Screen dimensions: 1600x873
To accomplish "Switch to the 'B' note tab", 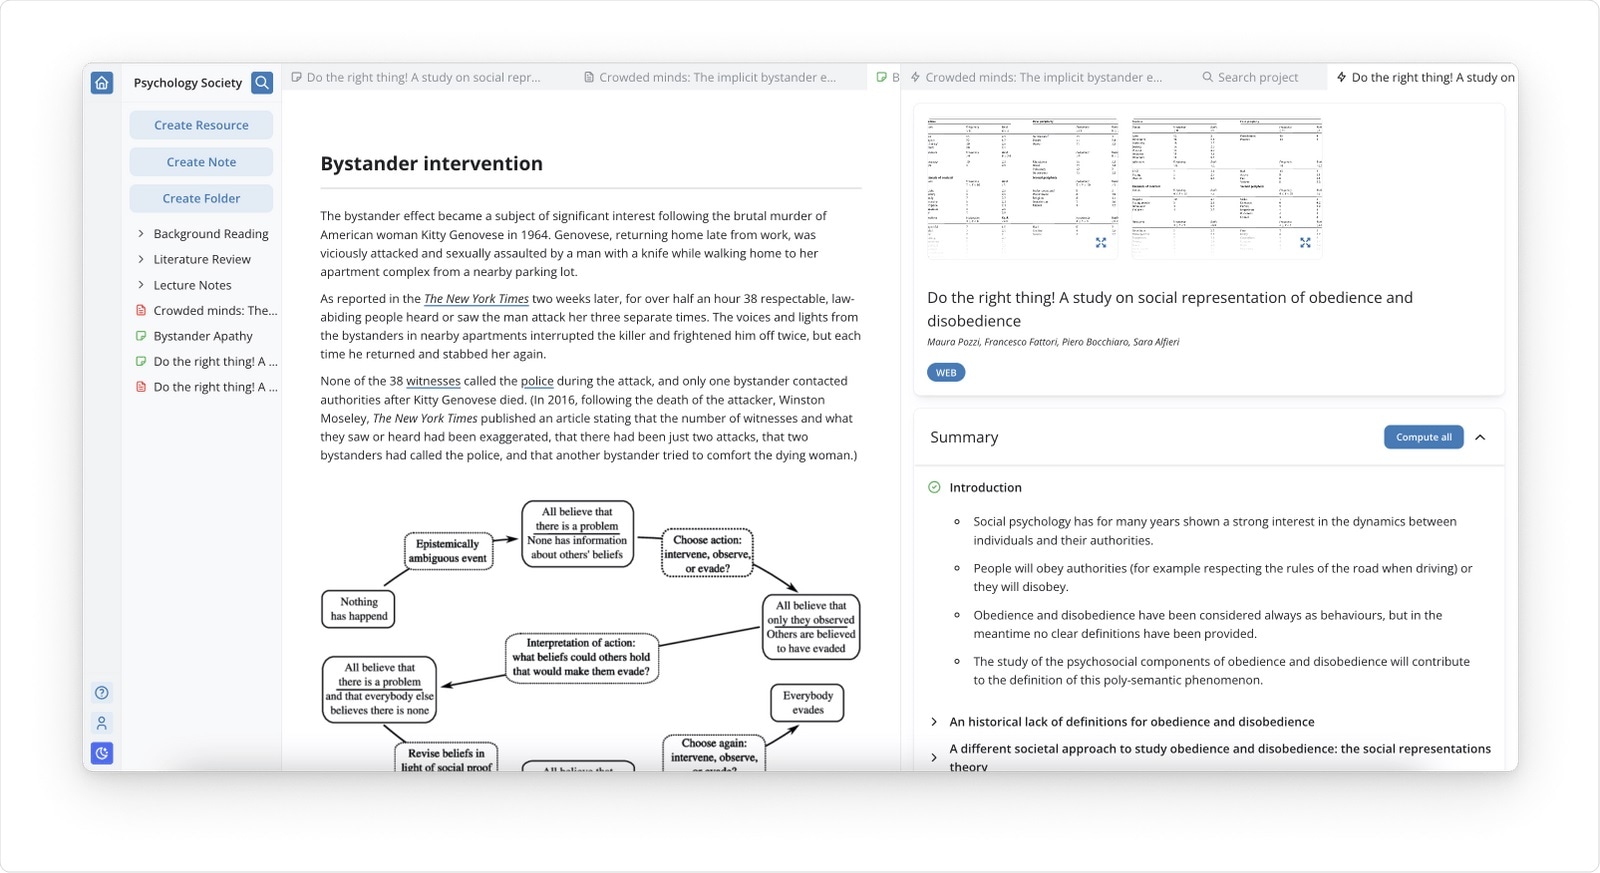I will (887, 77).
